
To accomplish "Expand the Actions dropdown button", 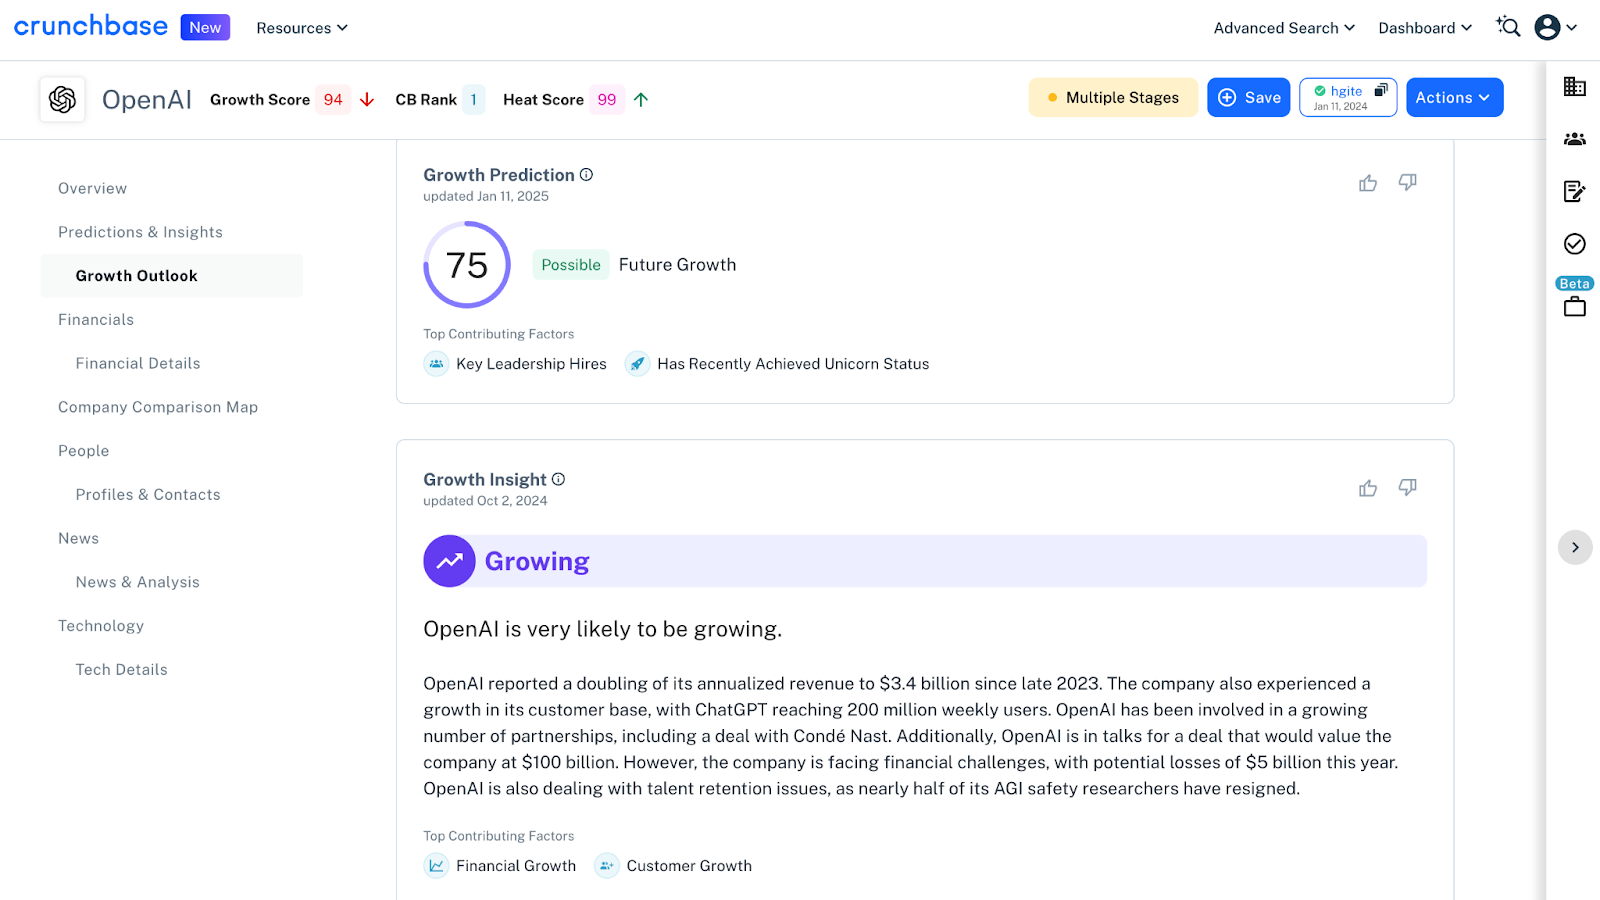I will pos(1454,97).
